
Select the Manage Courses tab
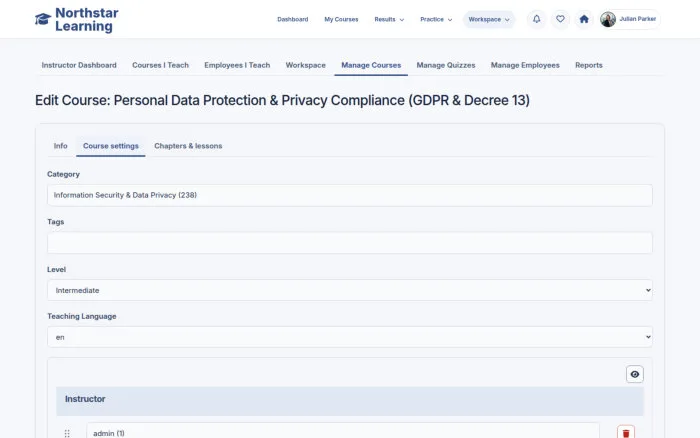pyautogui.click(x=371, y=65)
